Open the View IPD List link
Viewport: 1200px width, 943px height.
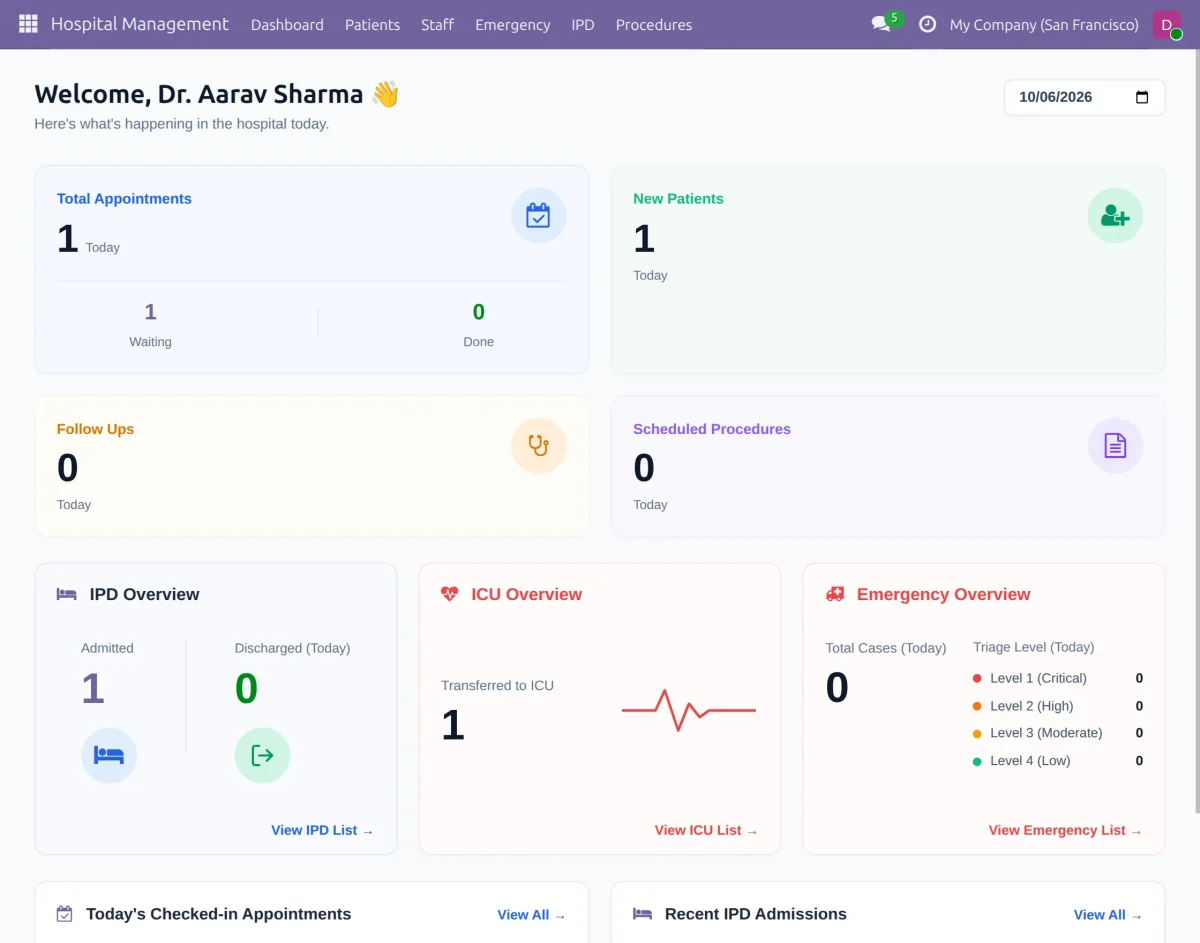[x=322, y=830]
